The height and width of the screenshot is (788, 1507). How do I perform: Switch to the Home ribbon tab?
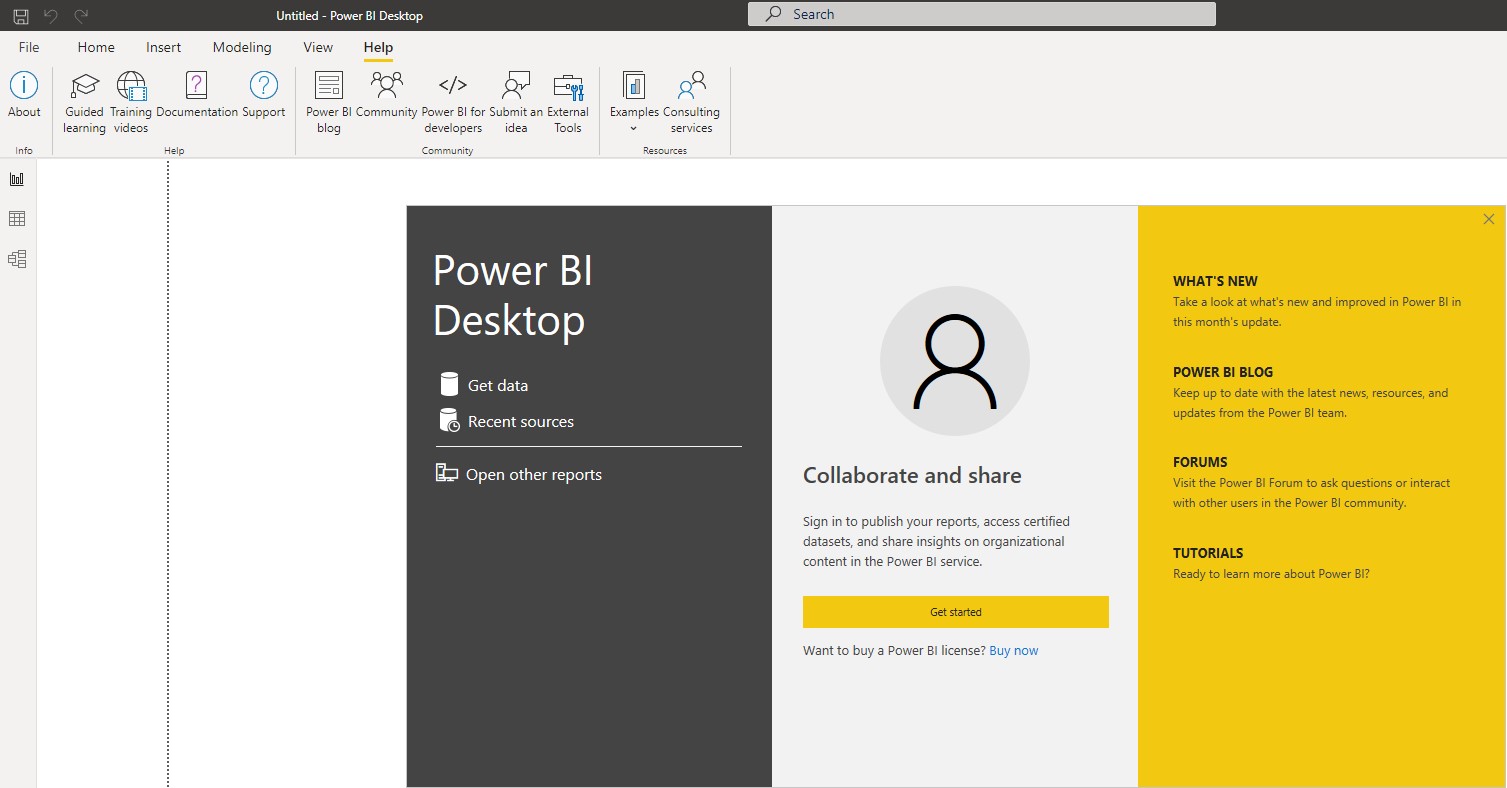pyautogui.click(x=96, y=47)
